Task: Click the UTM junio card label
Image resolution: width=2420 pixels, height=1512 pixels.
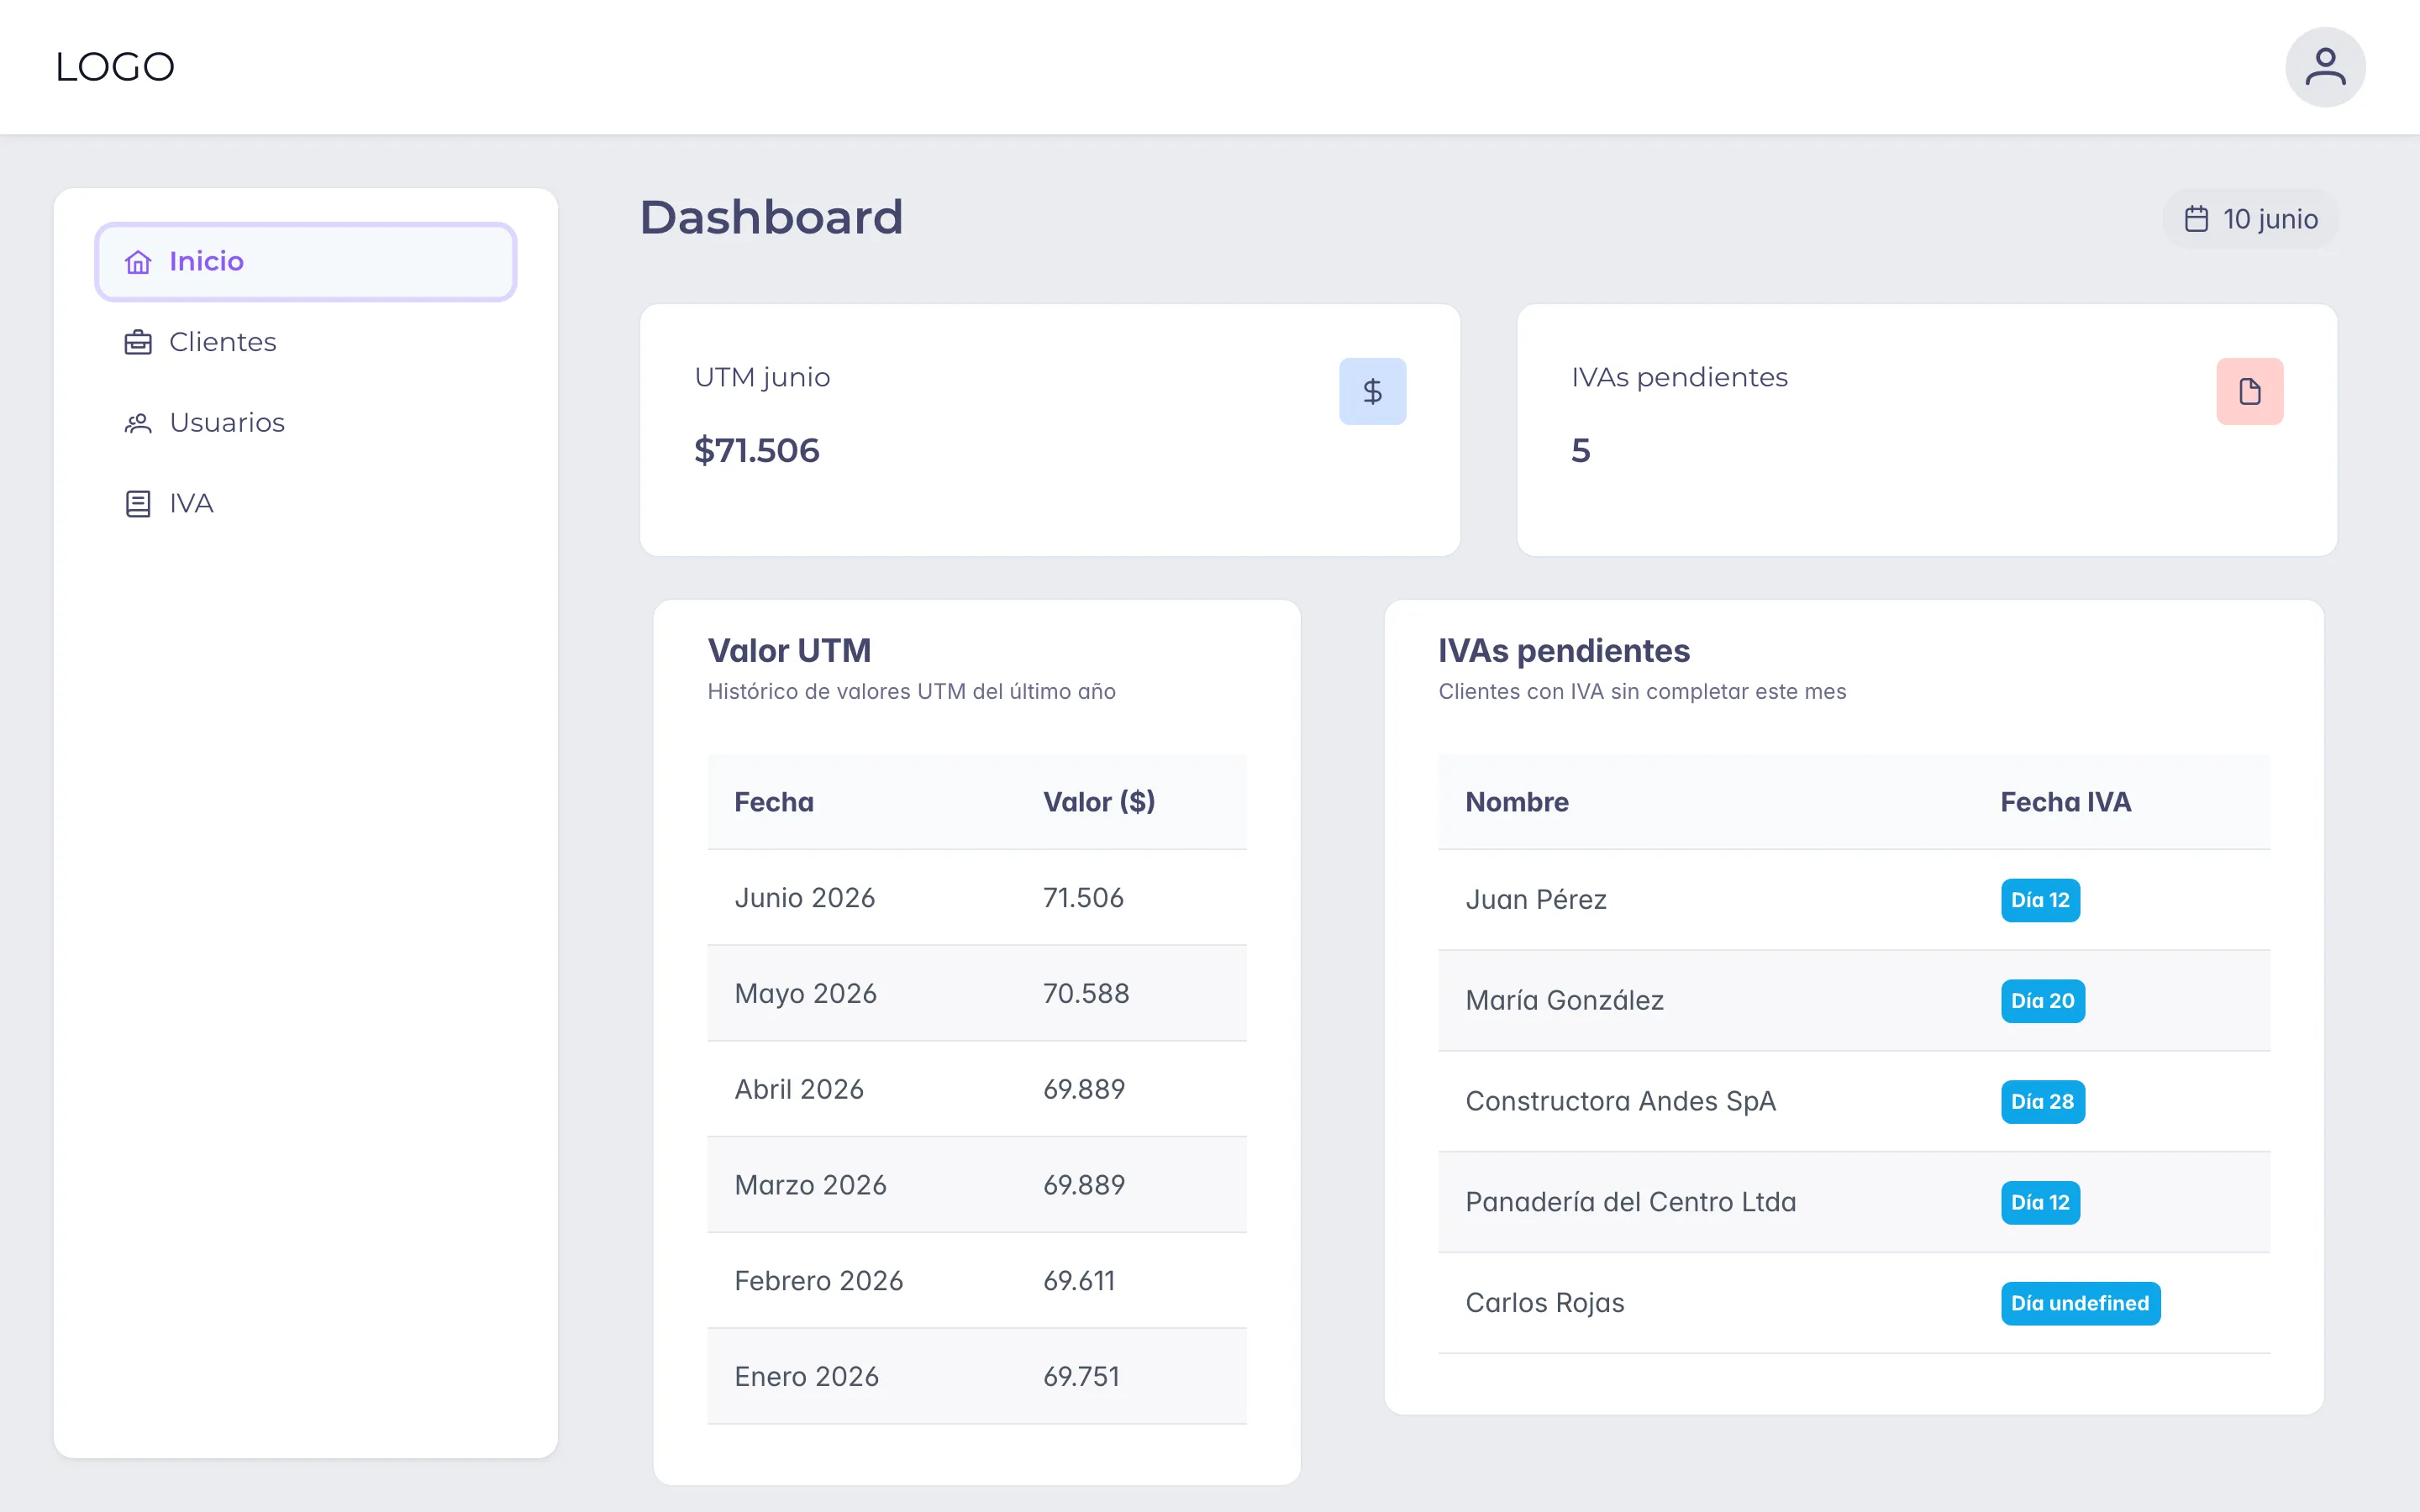Action: pos(762,377)
